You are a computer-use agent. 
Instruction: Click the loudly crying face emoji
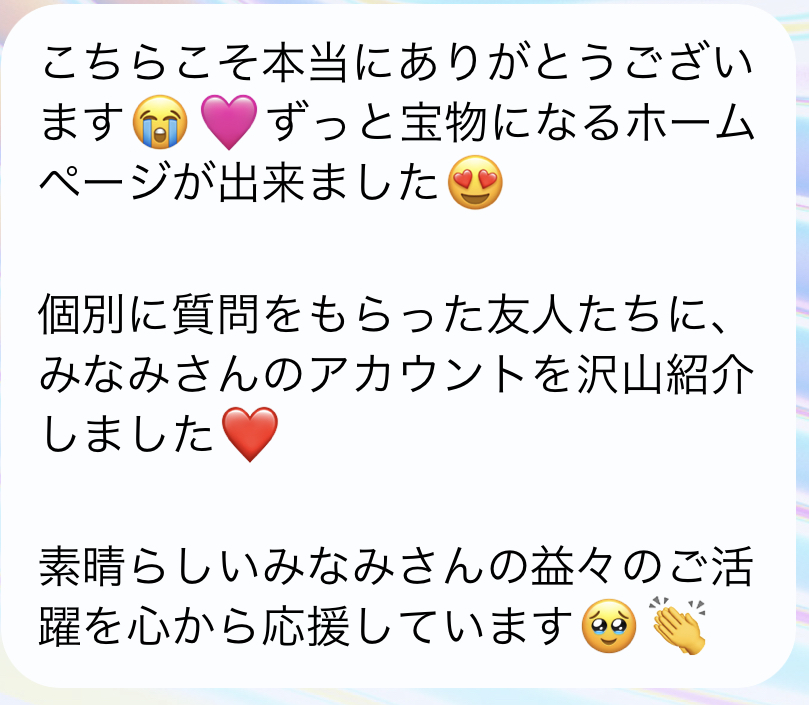(x=160, y=122)
